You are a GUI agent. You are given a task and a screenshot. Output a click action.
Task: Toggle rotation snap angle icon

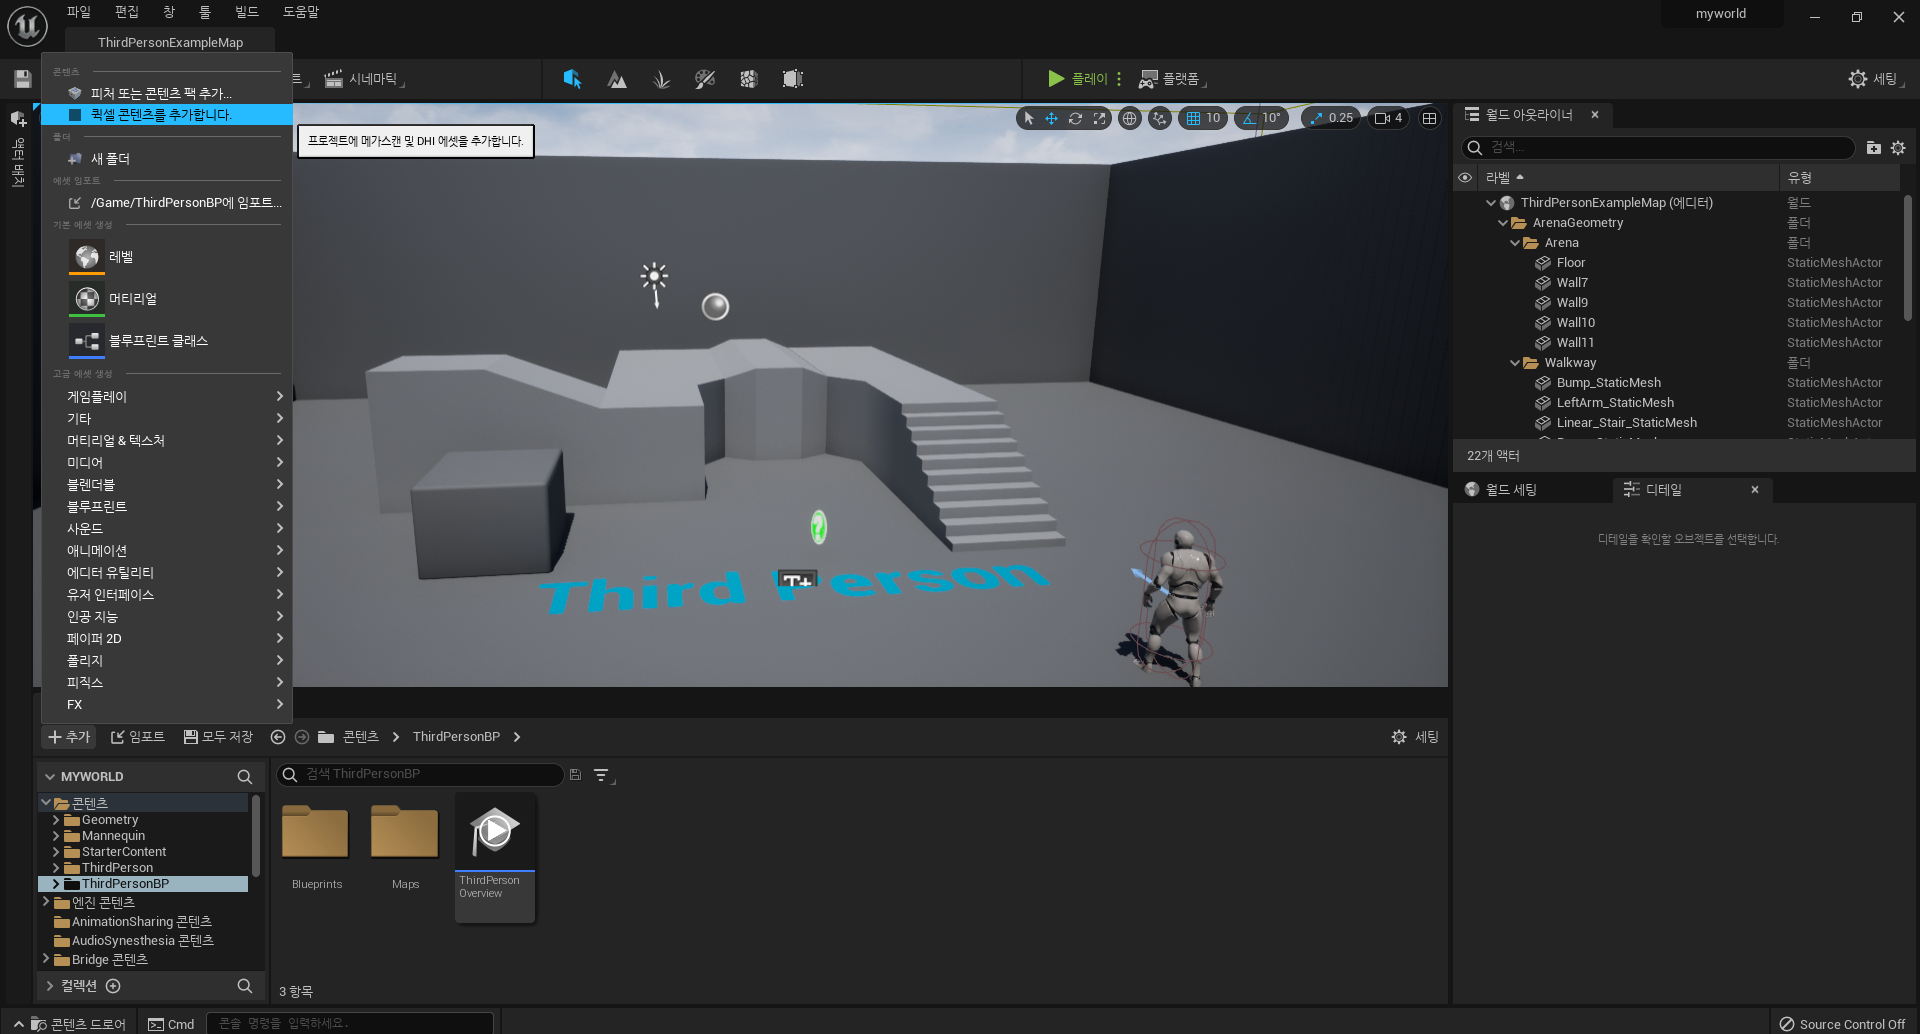1249,118
